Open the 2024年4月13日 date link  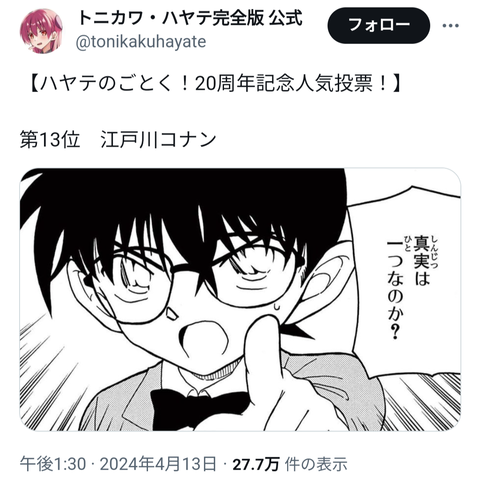159,464
